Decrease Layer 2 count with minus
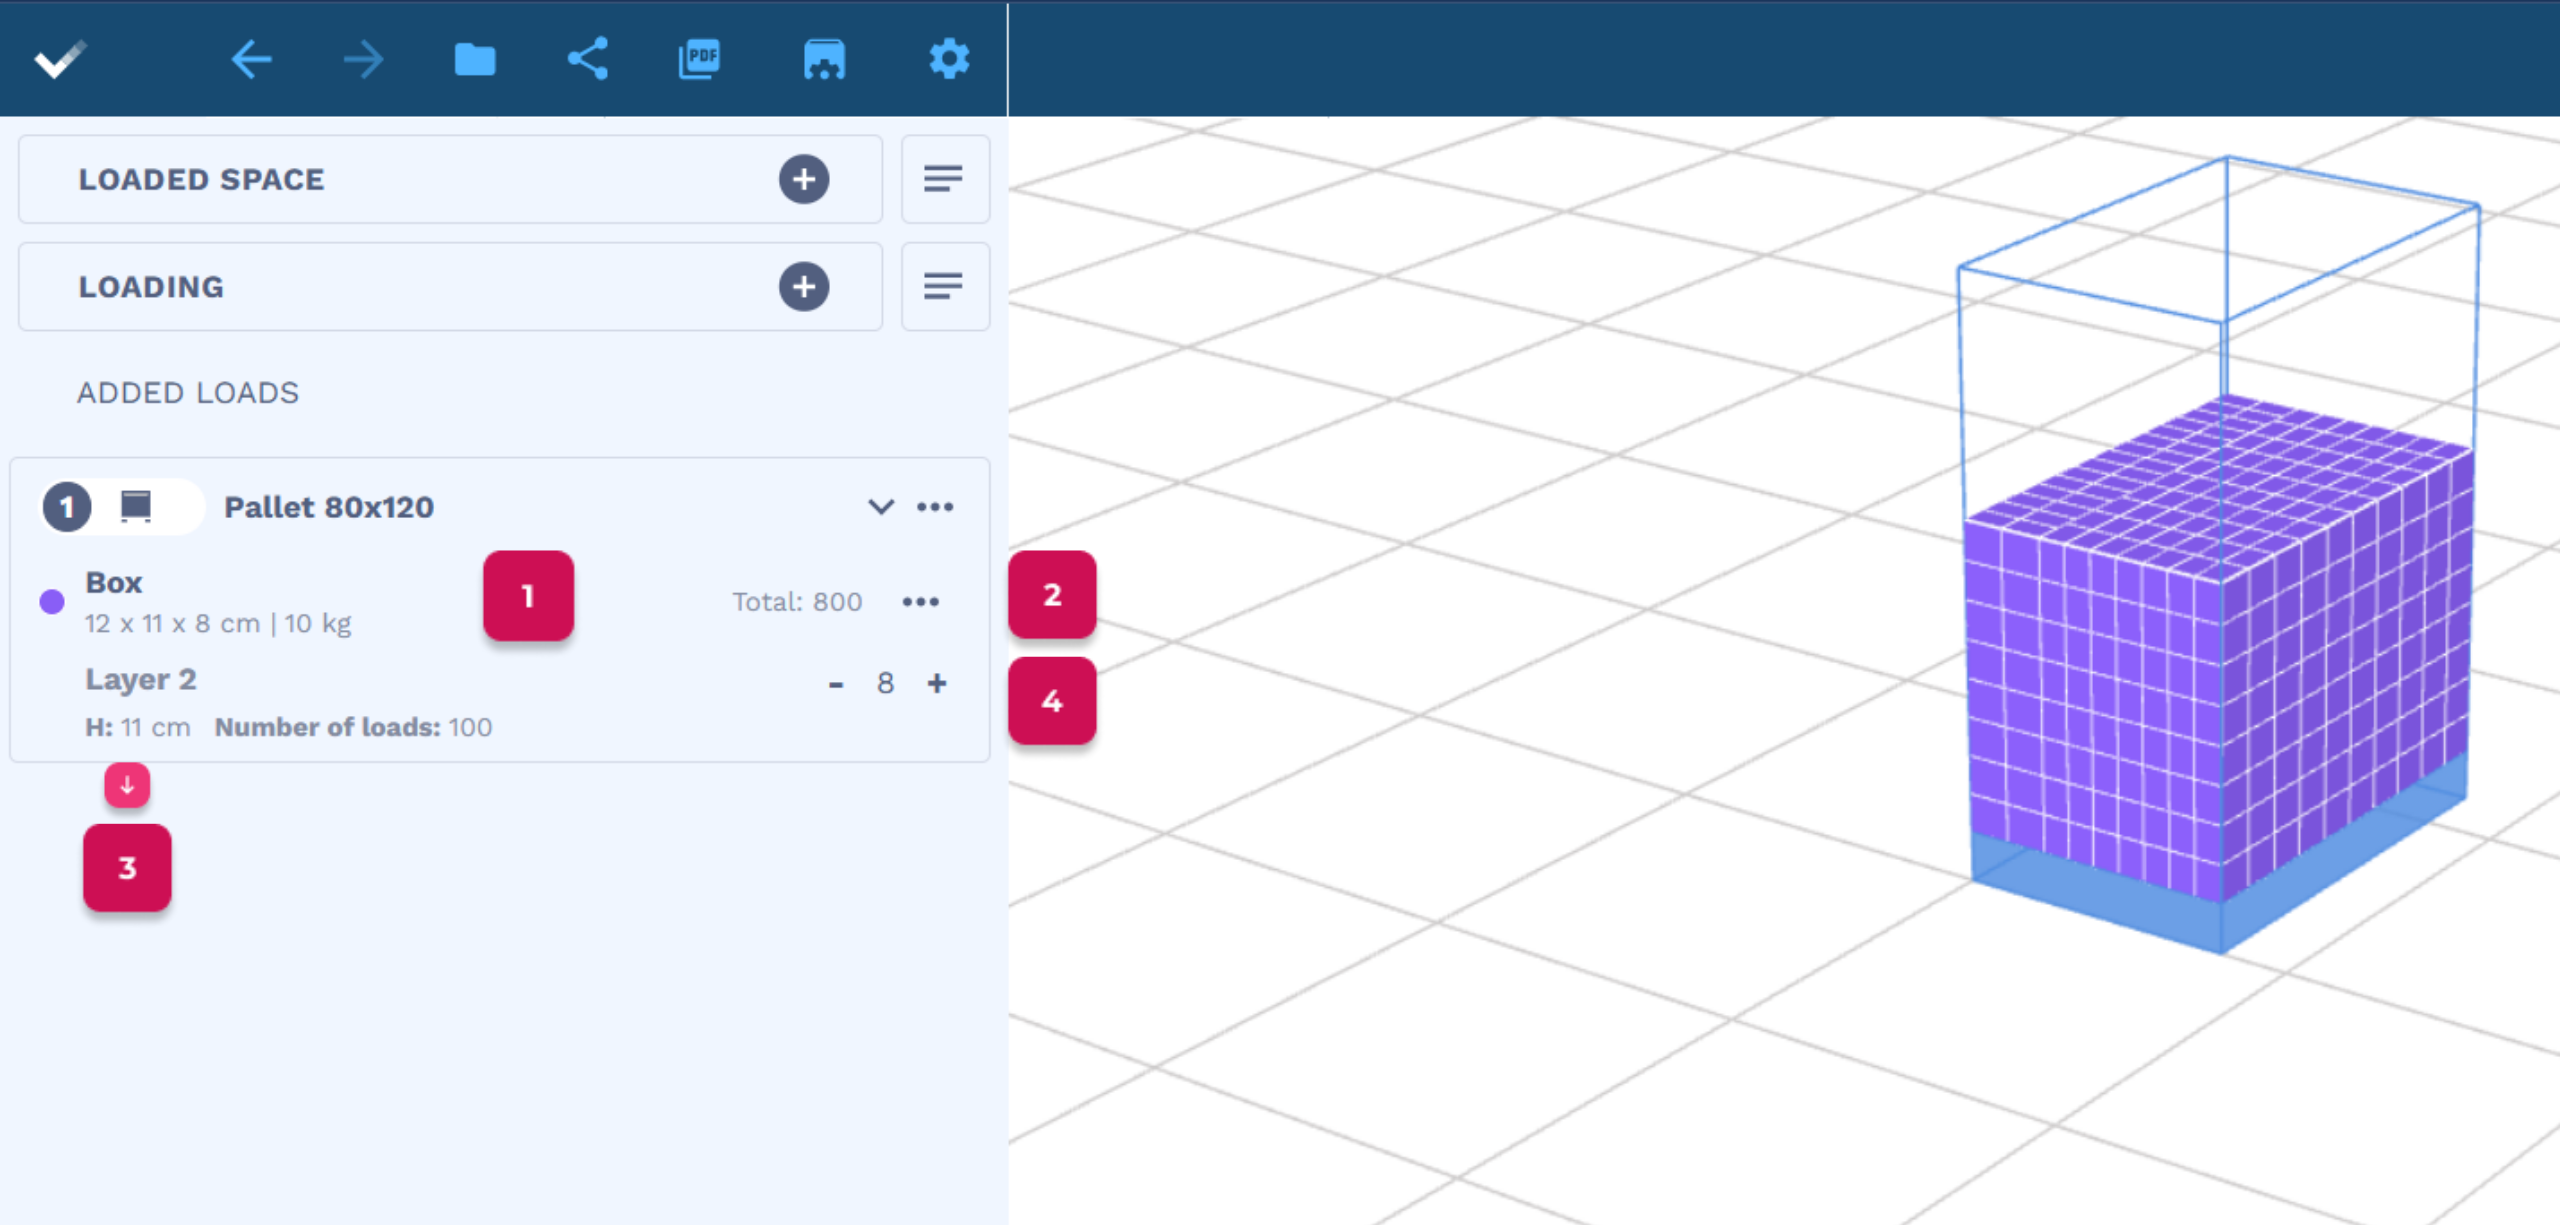This screenshot has height=1225, width=2560. pos(836,684)
